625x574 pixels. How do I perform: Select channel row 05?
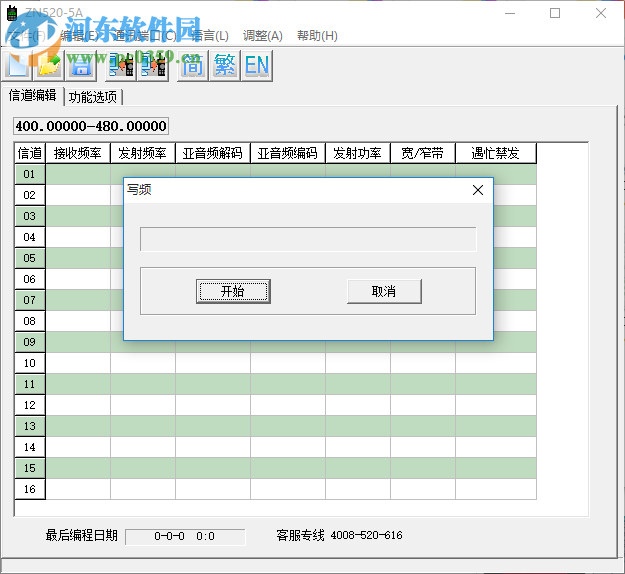tap(30, 258)
